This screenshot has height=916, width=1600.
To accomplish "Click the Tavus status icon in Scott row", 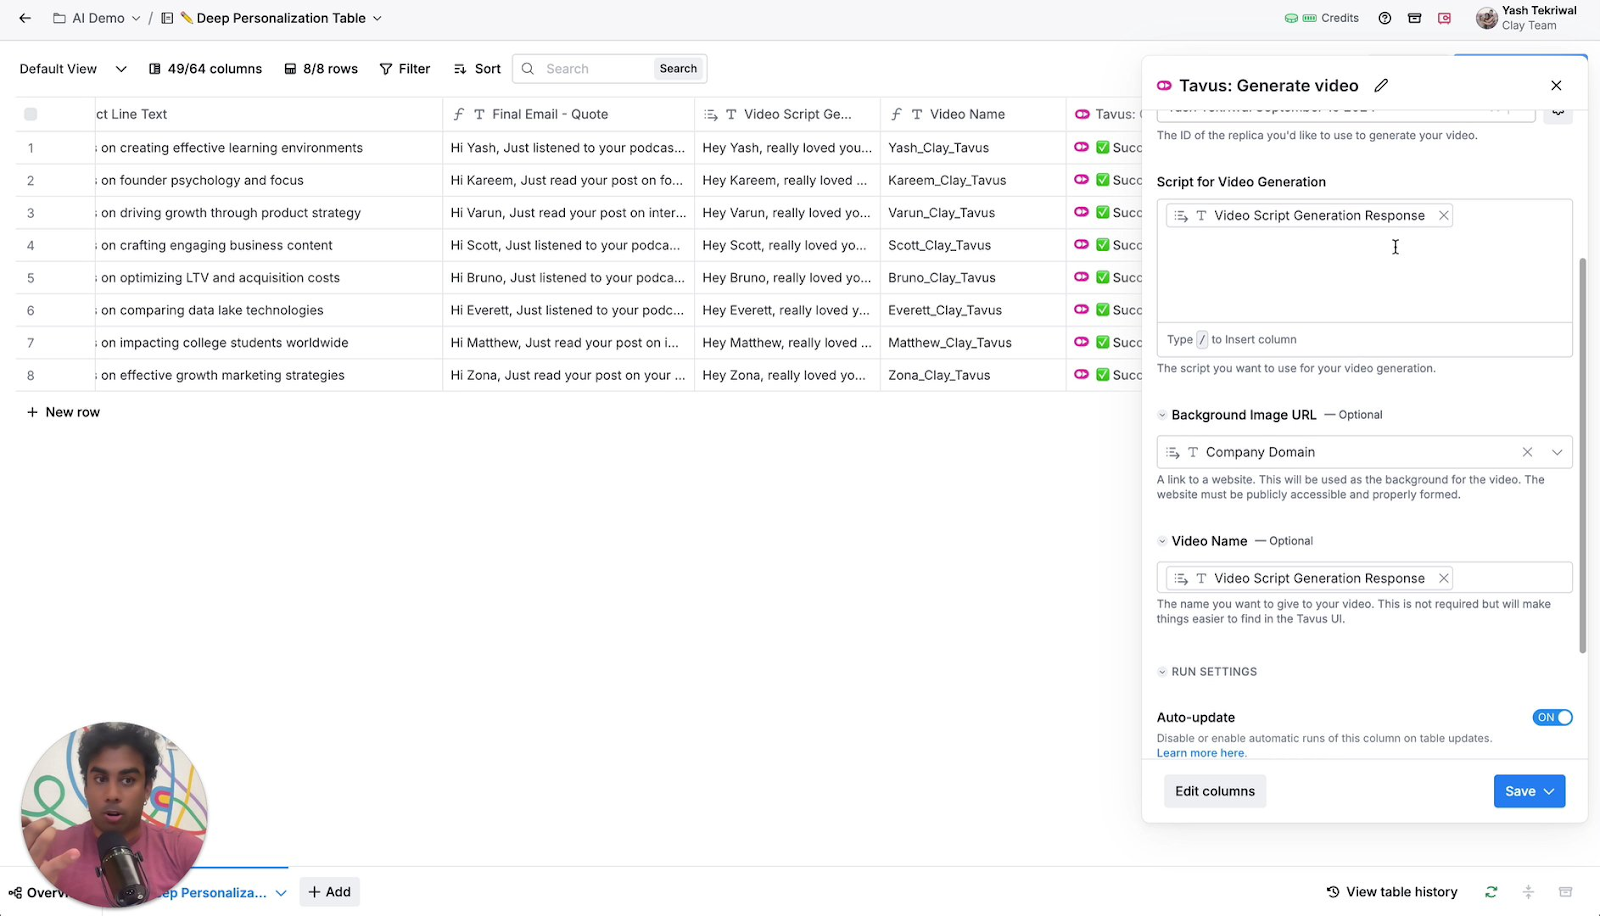I will click(1081, 245).
